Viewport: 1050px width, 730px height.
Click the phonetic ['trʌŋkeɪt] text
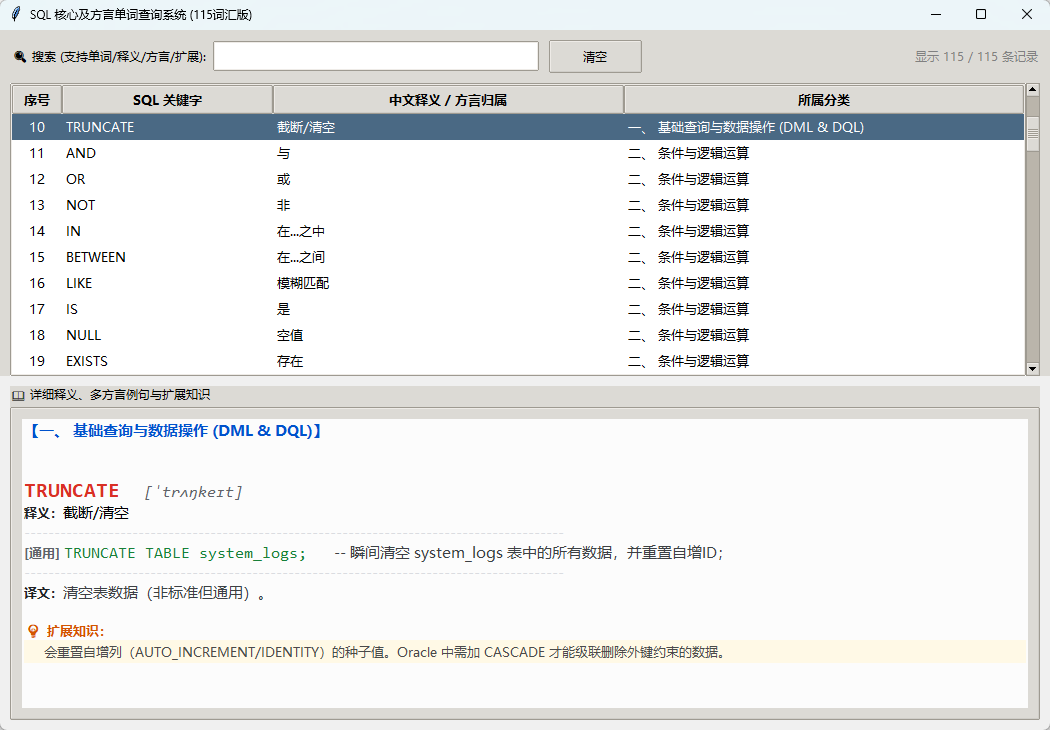[194, 492]
